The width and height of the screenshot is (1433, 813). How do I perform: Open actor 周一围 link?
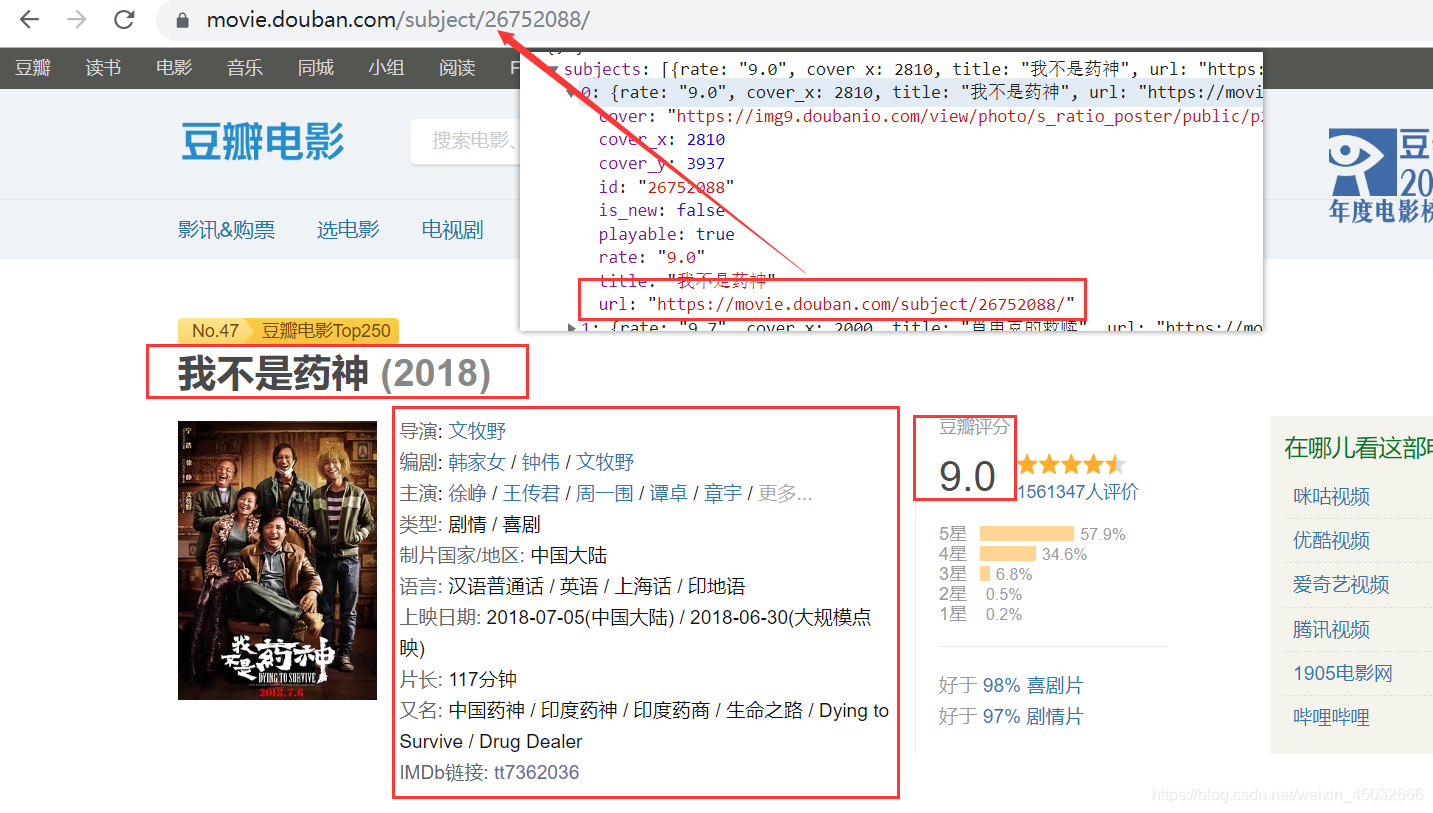click(605, 493)
